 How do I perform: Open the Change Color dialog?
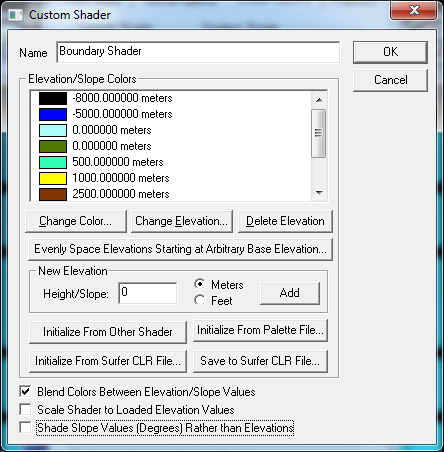coord(76,221)
